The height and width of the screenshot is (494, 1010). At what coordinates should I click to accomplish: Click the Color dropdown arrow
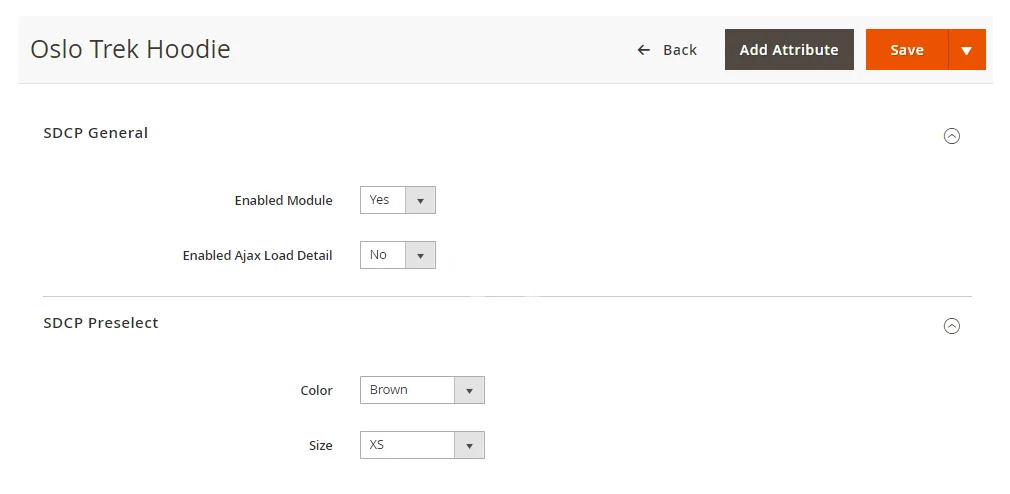(469, 390)
